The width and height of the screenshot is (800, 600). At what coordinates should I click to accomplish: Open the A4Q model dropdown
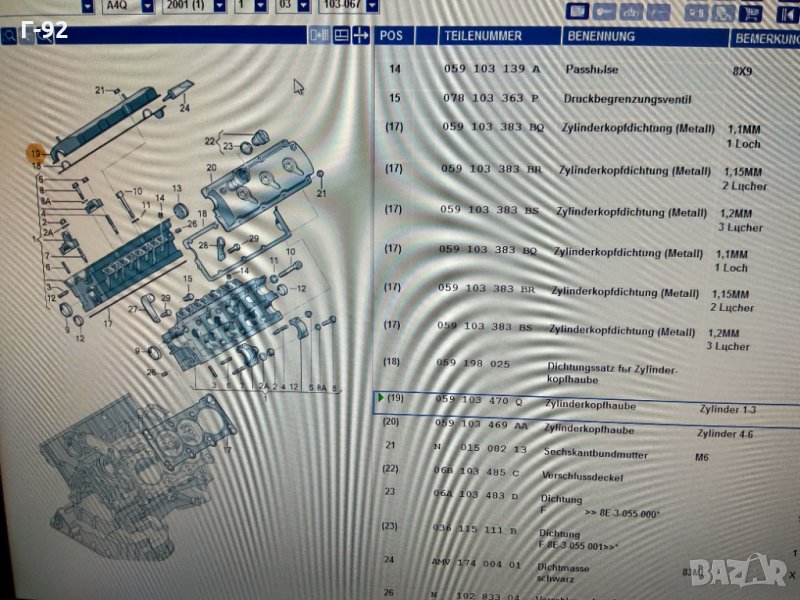click(x=147, y=6)
